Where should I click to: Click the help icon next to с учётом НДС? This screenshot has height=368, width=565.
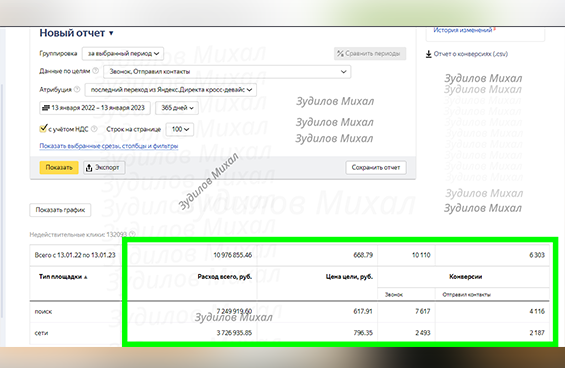[x=94, y=129]
